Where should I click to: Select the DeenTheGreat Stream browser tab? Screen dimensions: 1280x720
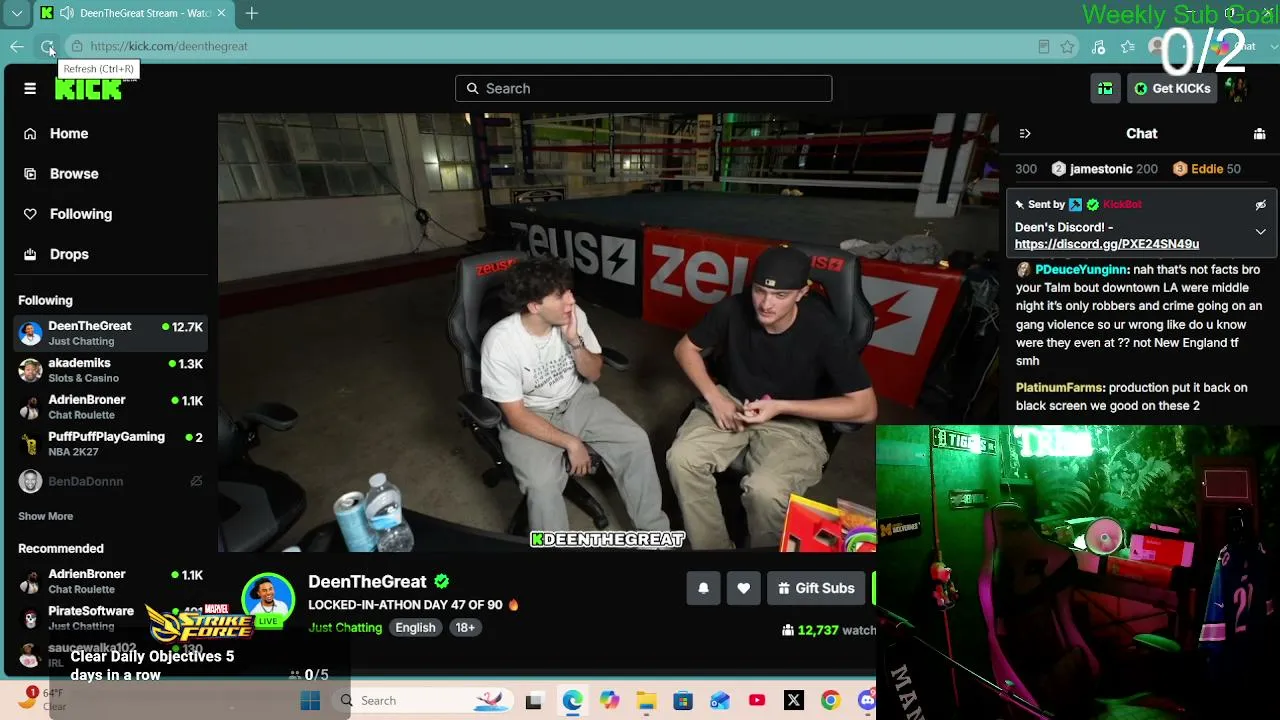135,13
